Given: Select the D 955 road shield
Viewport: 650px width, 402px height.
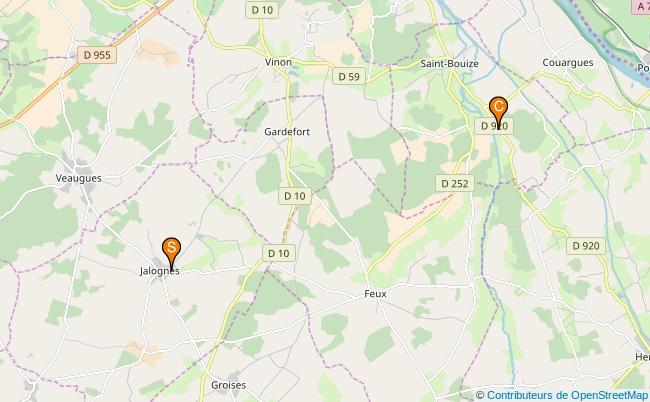Looking at the screenshot, I should [97, 55].
